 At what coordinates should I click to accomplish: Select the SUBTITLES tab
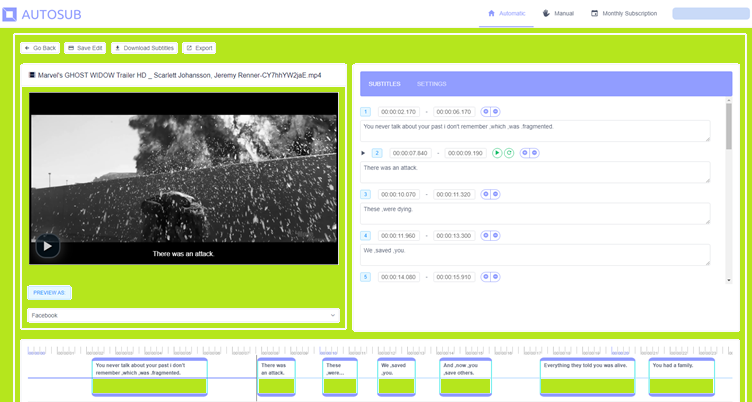click(384, 84)
